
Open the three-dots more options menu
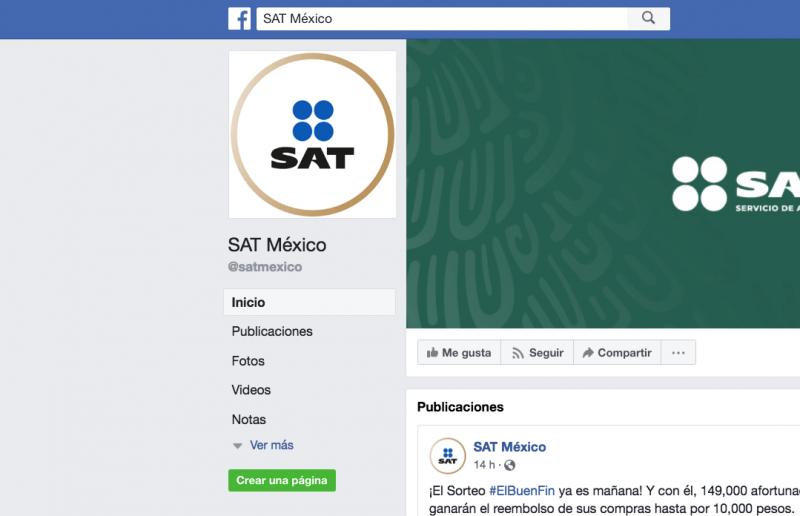(678, 353)
